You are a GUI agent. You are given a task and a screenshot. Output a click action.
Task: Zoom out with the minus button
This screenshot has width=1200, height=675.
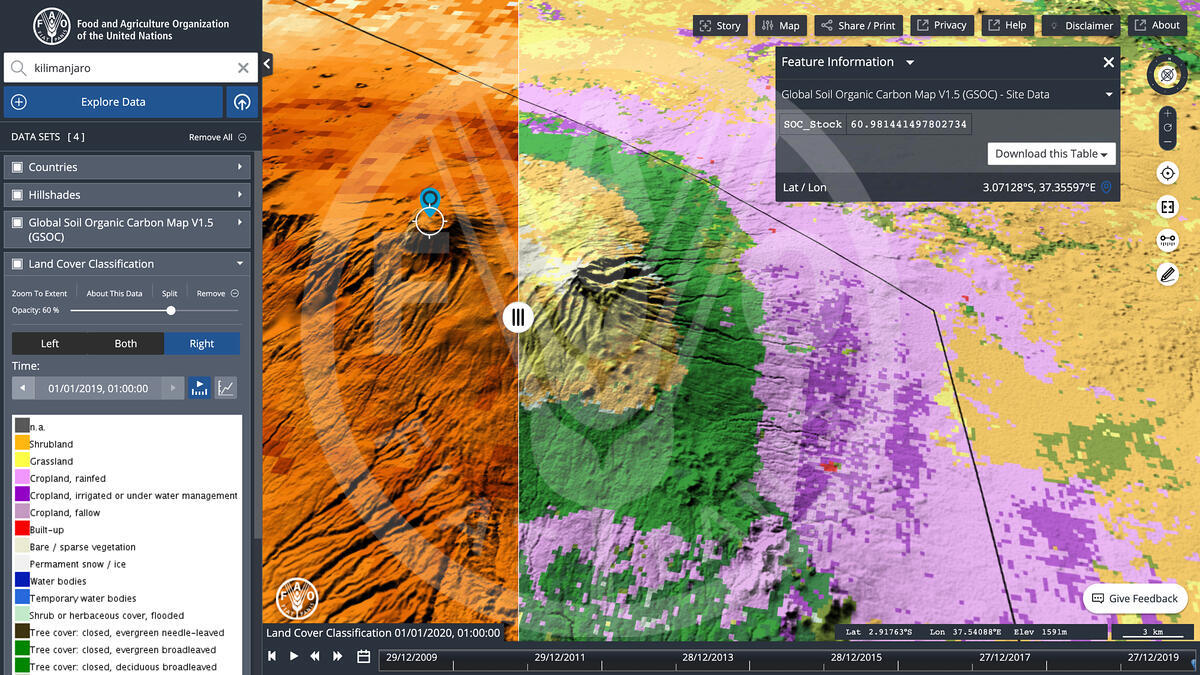click(1167, 142)
